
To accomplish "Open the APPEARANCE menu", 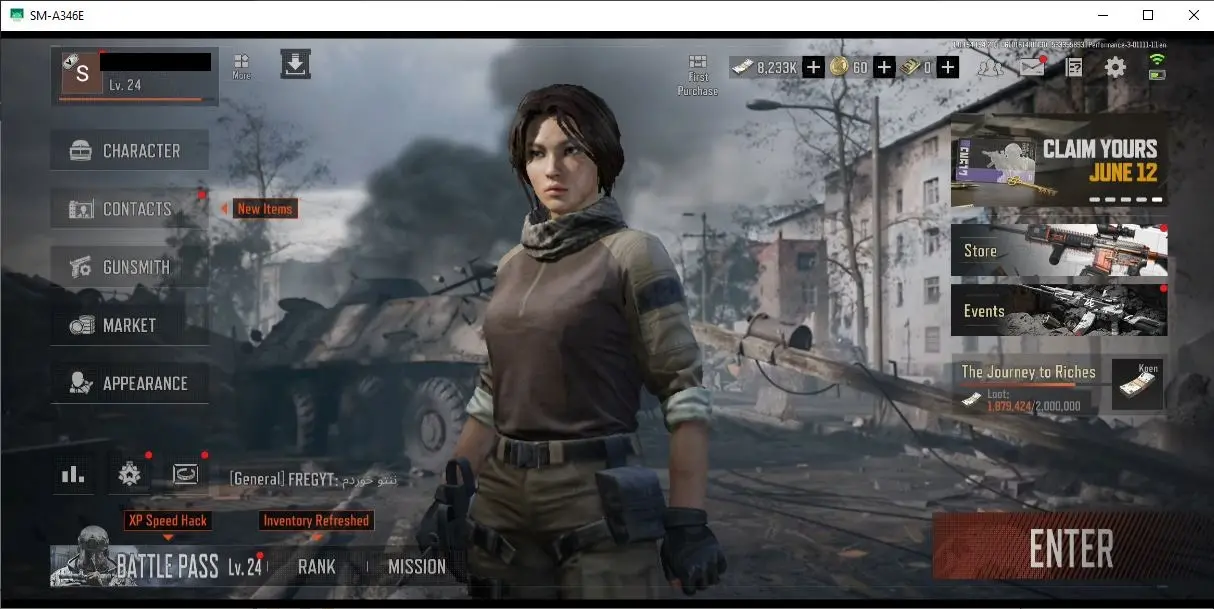I will point(130,383).
